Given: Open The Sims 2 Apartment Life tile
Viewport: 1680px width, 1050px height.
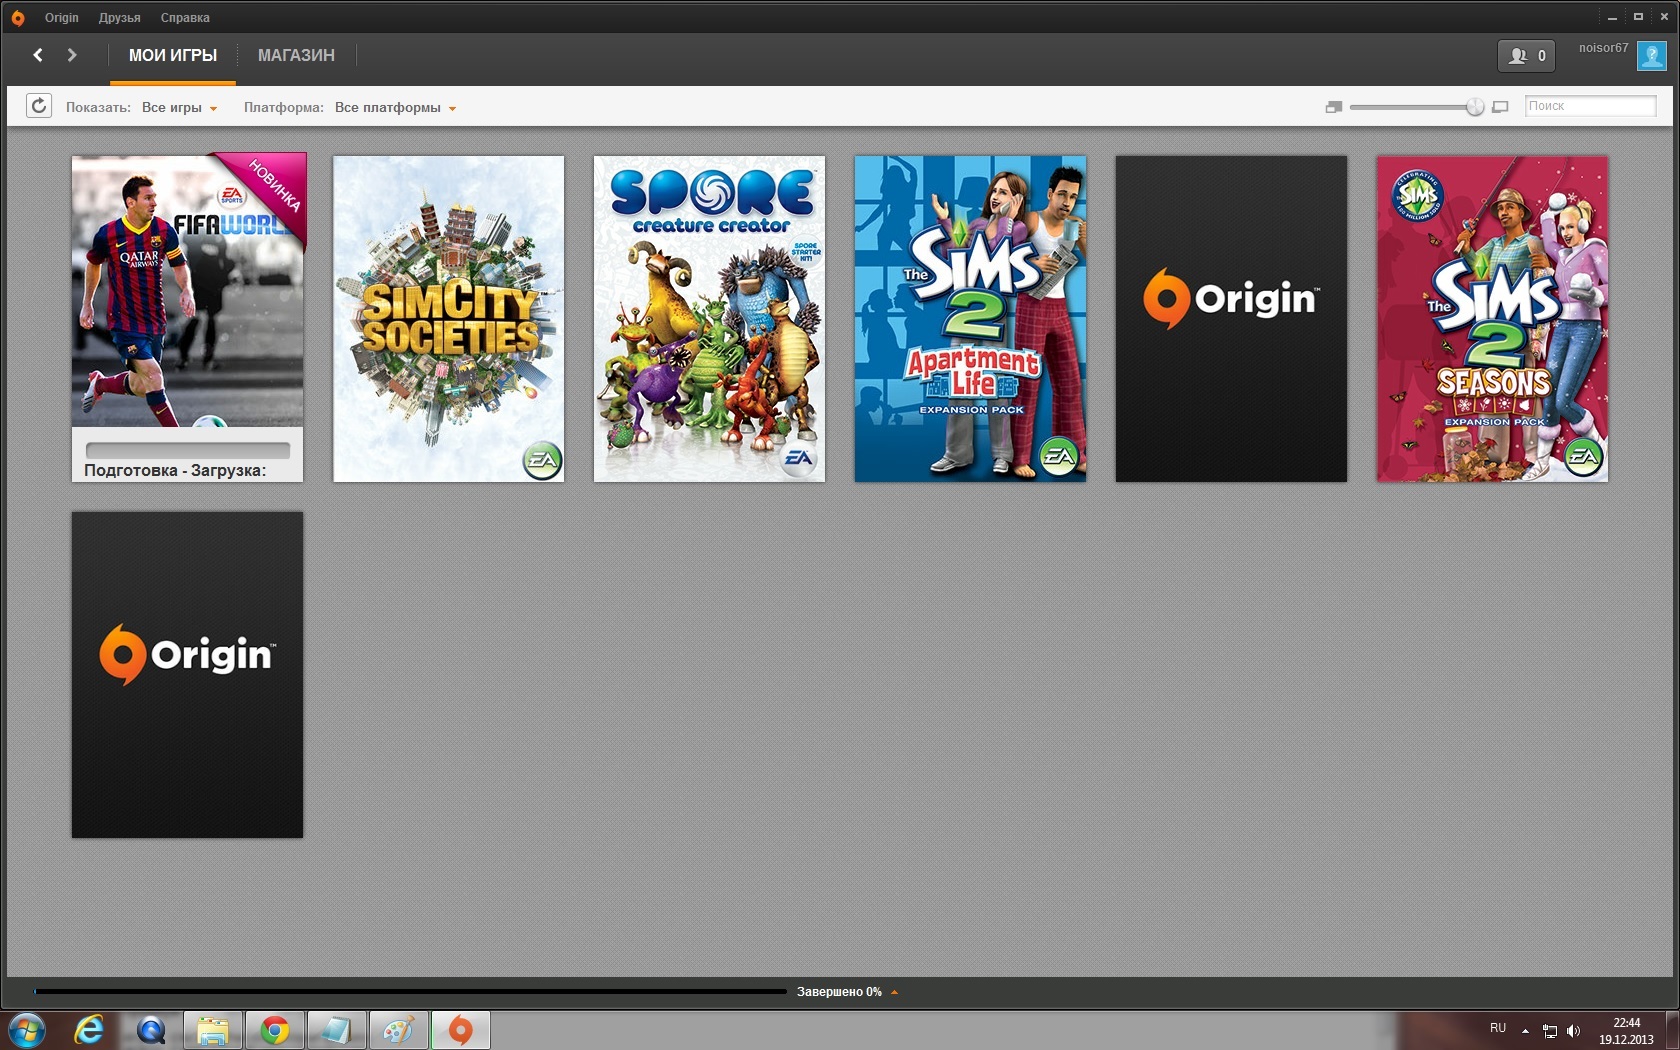Looking at the screenshot, I should [x=970, y=319].
